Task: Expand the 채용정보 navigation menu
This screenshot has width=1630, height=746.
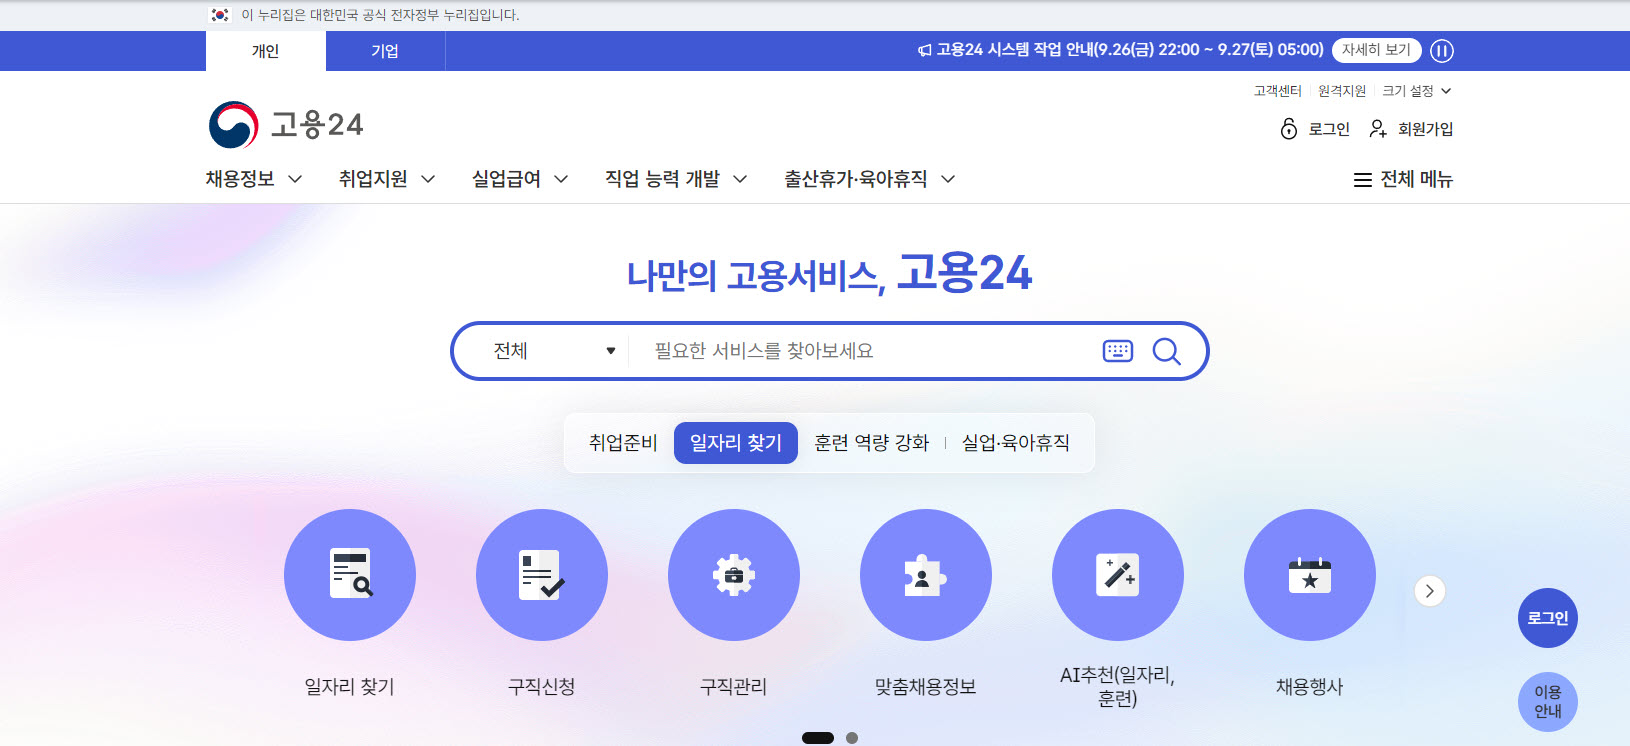Action: [x=254, y=179]
